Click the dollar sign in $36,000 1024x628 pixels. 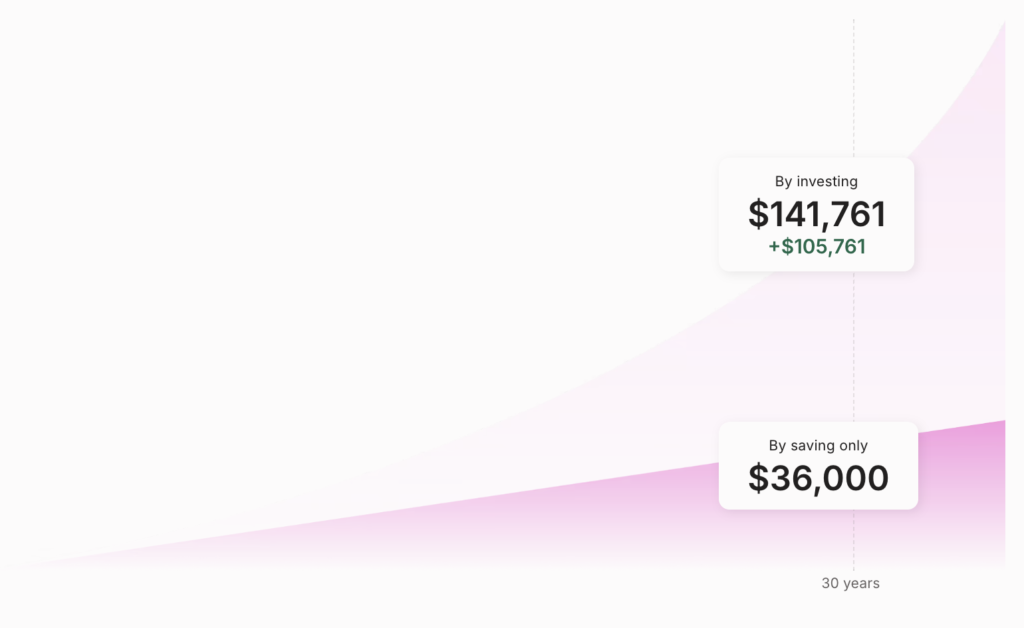click(759, 479)
